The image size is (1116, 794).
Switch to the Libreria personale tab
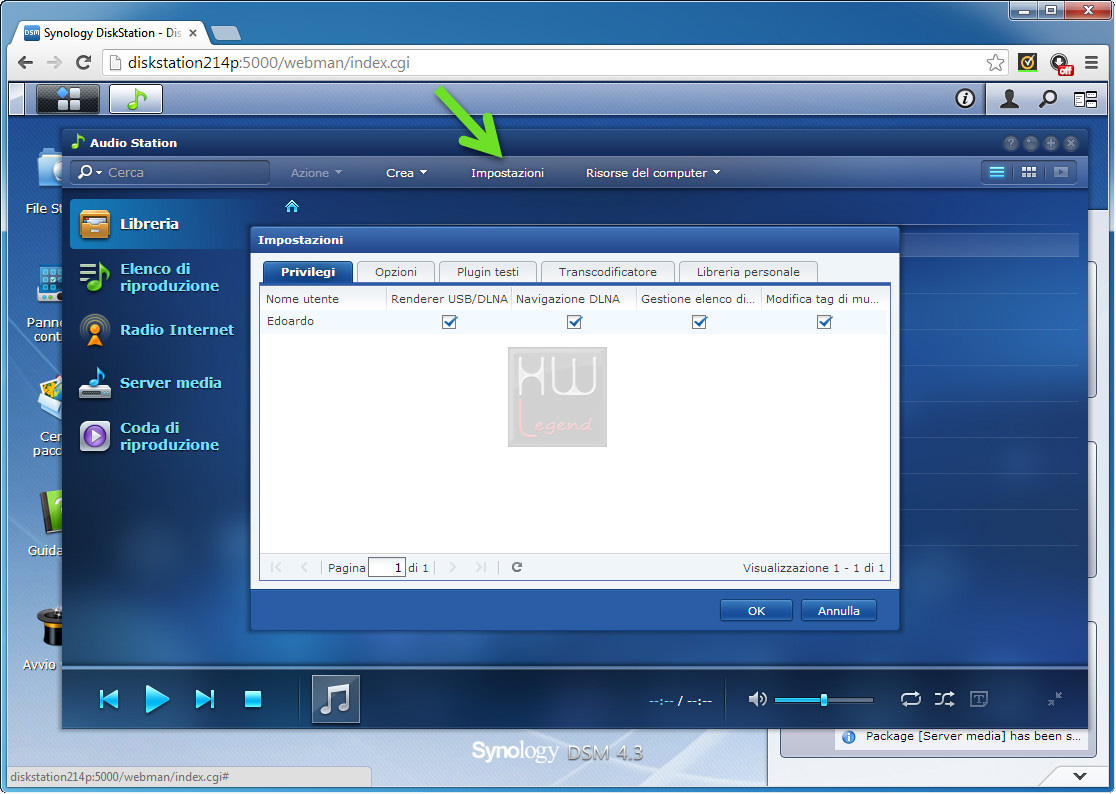[x=748, y=272]
